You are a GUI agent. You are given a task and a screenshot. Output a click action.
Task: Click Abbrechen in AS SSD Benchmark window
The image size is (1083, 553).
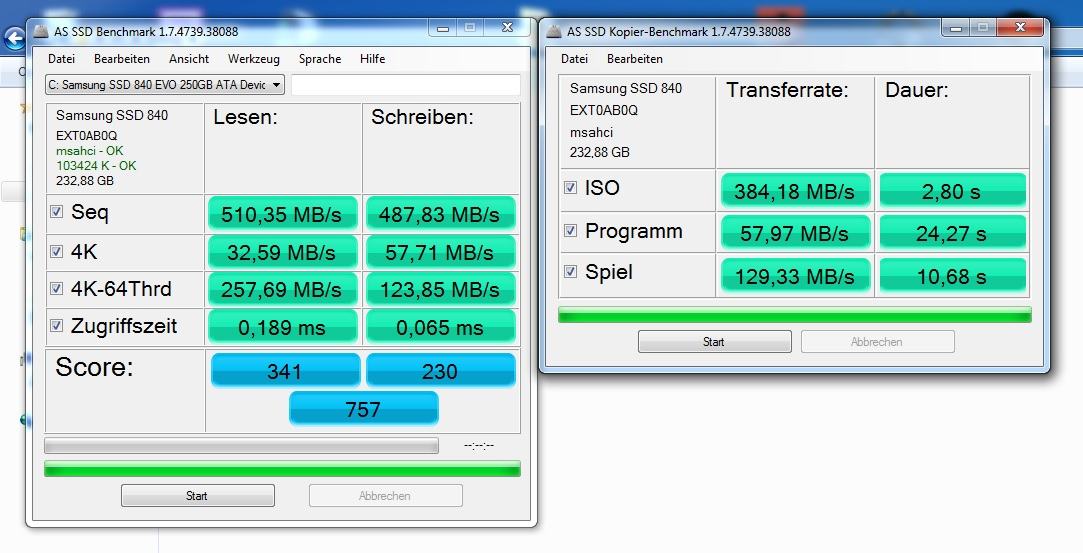pos(385,496)
